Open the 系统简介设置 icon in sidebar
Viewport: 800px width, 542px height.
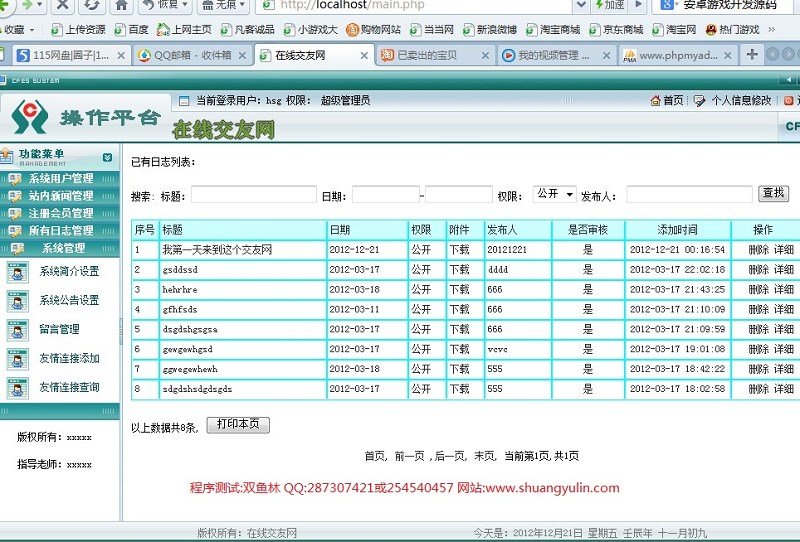pyautogui.click(x=18, y=272)
